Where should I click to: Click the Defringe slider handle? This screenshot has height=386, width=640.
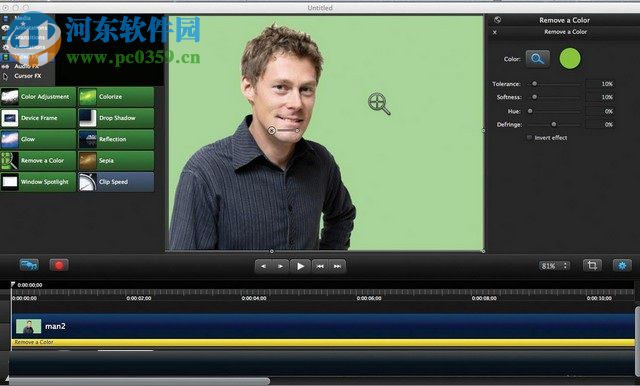tap(553, 124)
